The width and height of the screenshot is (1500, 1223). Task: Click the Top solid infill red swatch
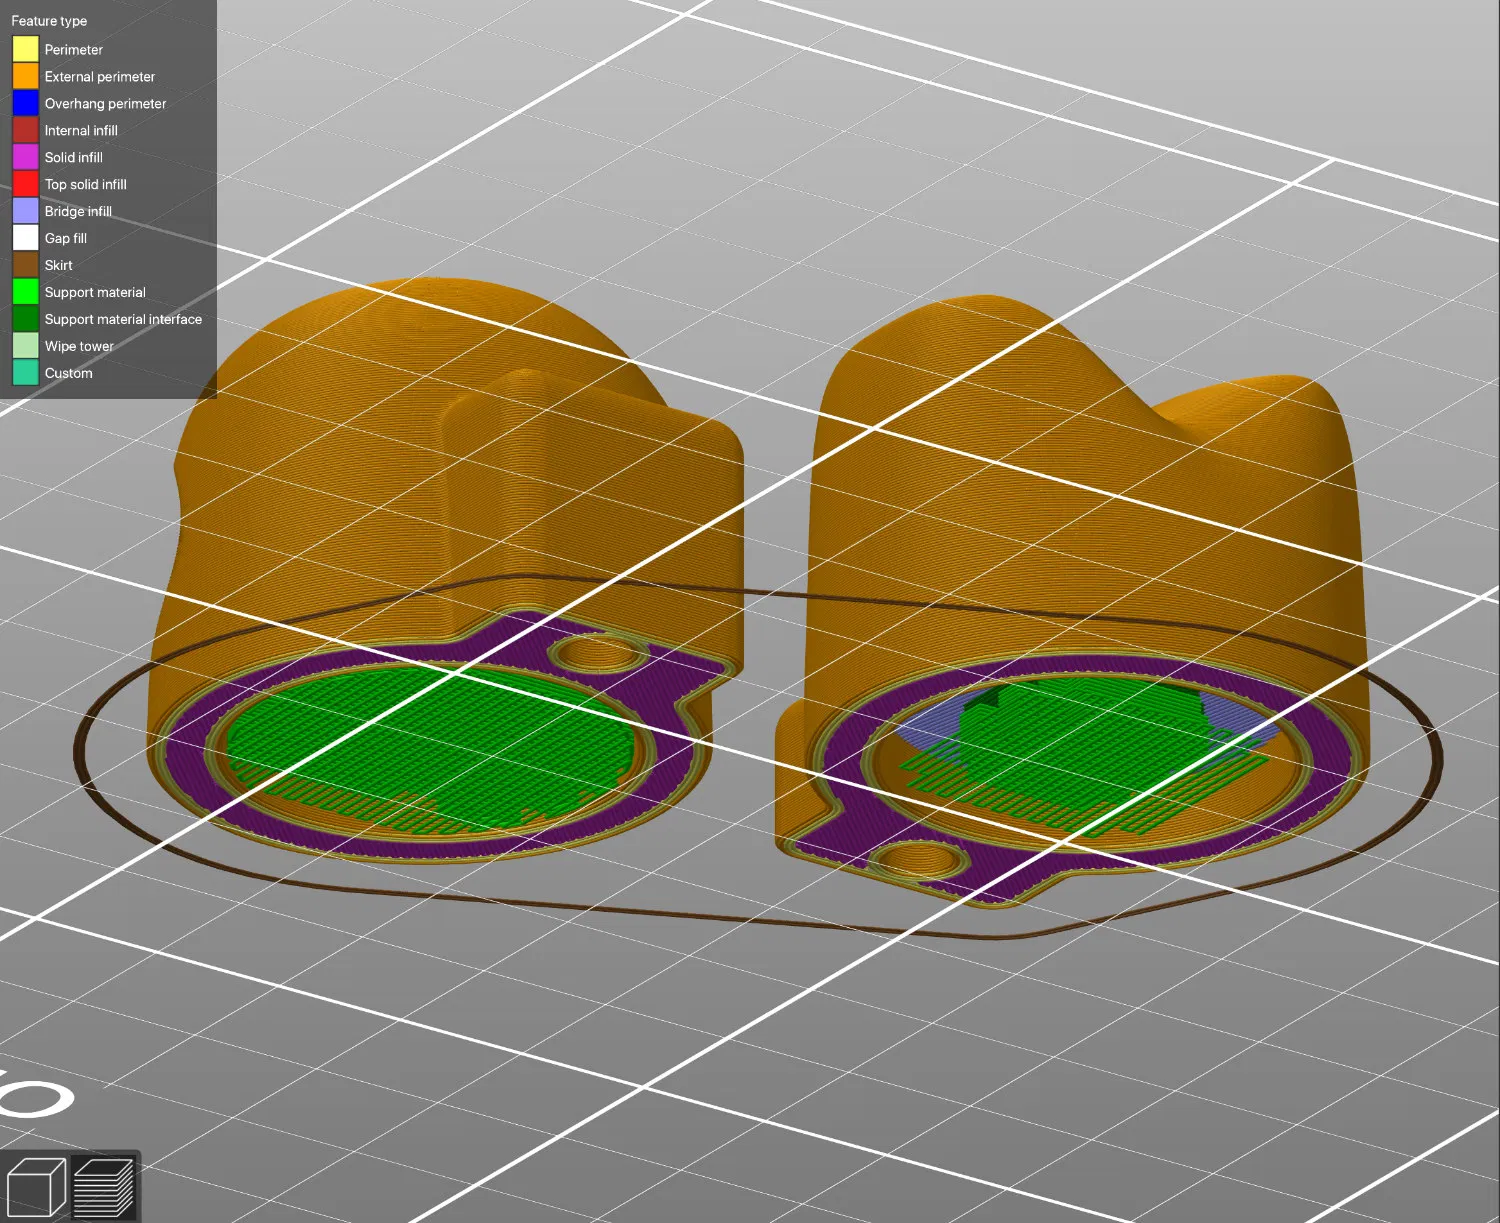25,184
